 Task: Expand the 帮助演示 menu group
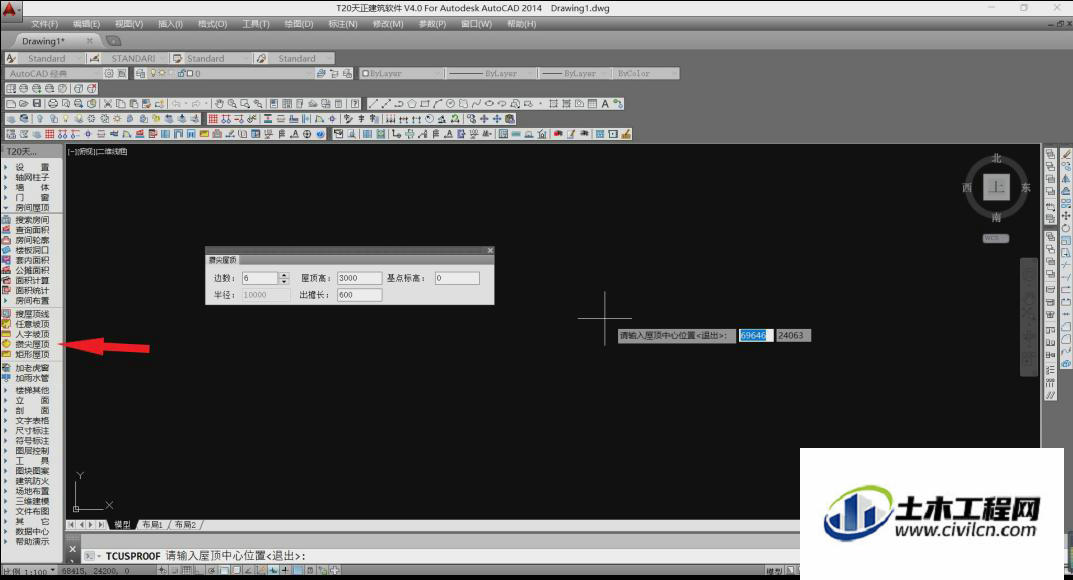pos(32,542)
